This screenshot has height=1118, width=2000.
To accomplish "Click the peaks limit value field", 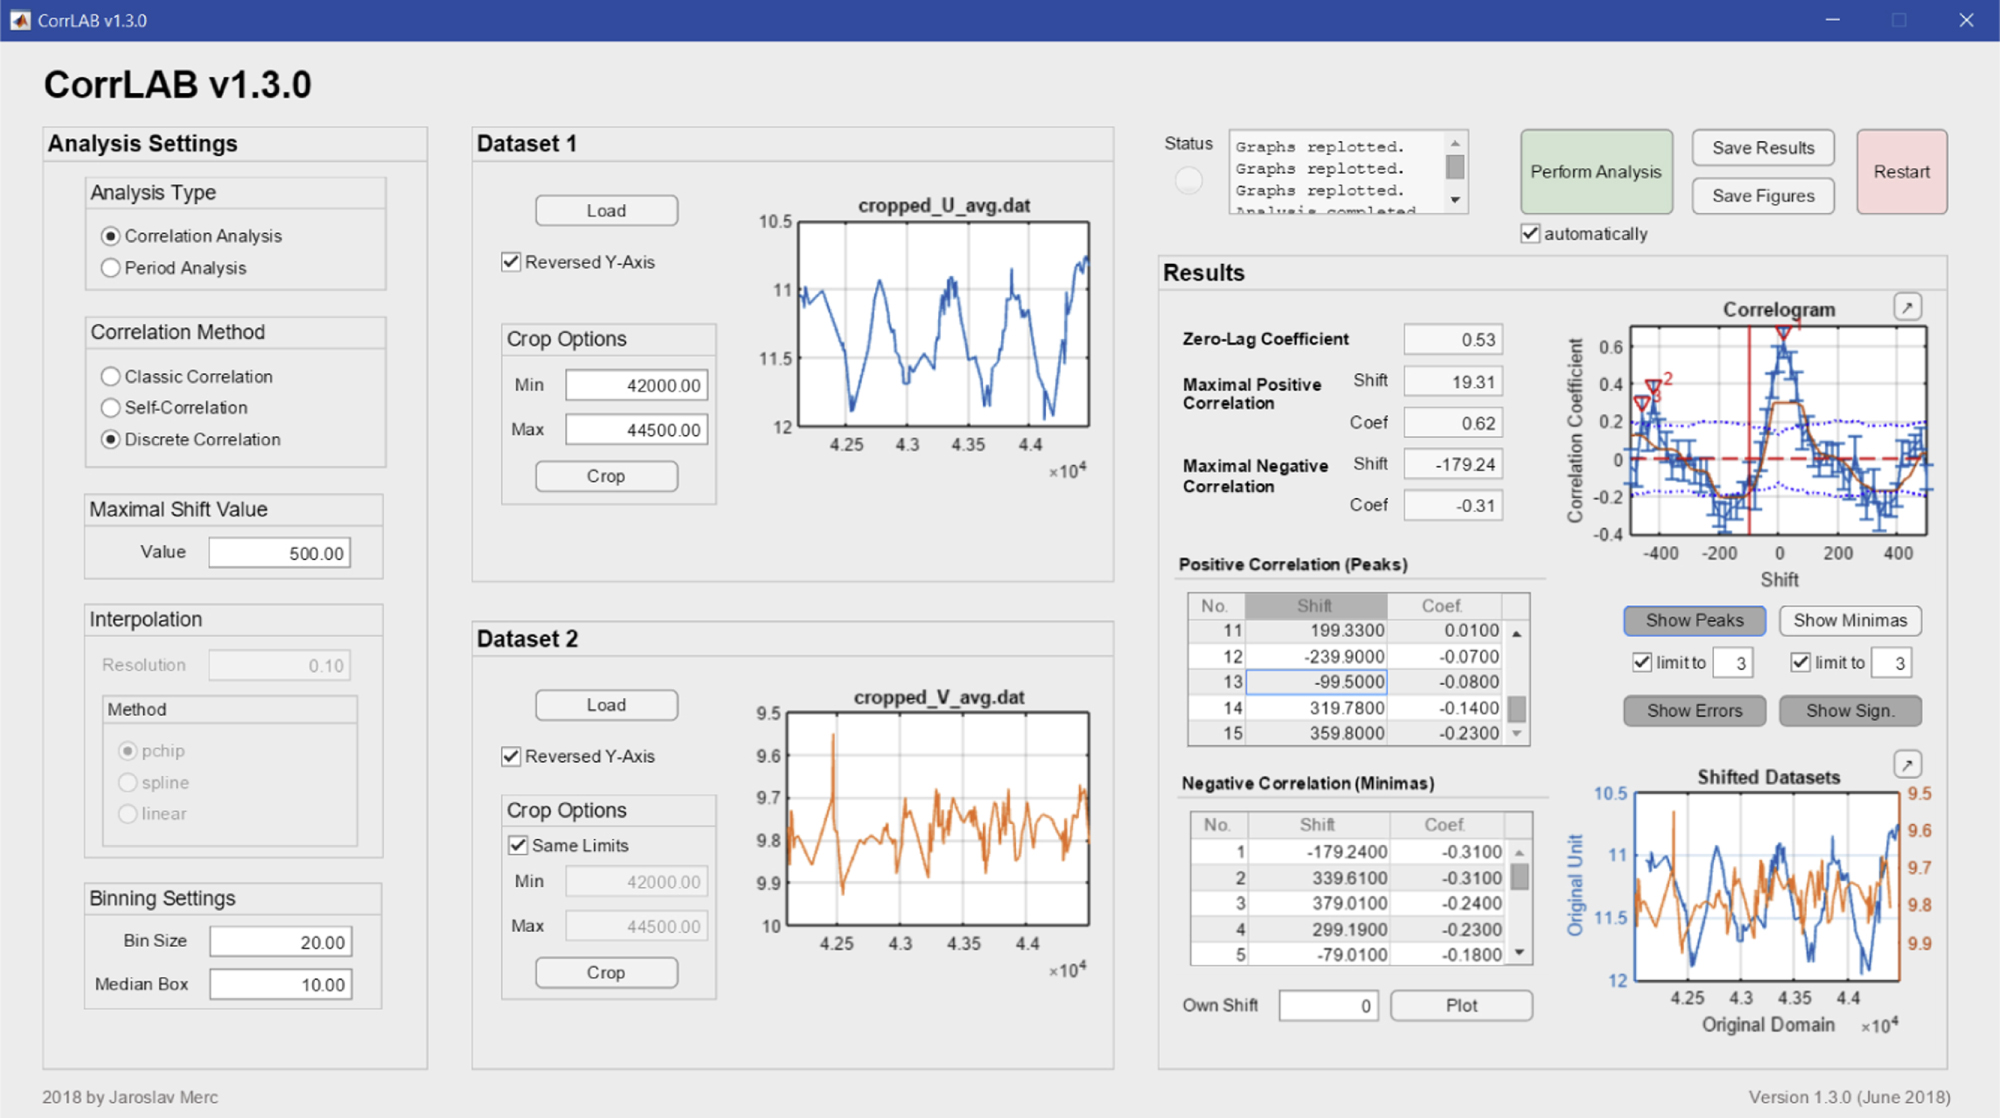I will tap(1733, 663).
